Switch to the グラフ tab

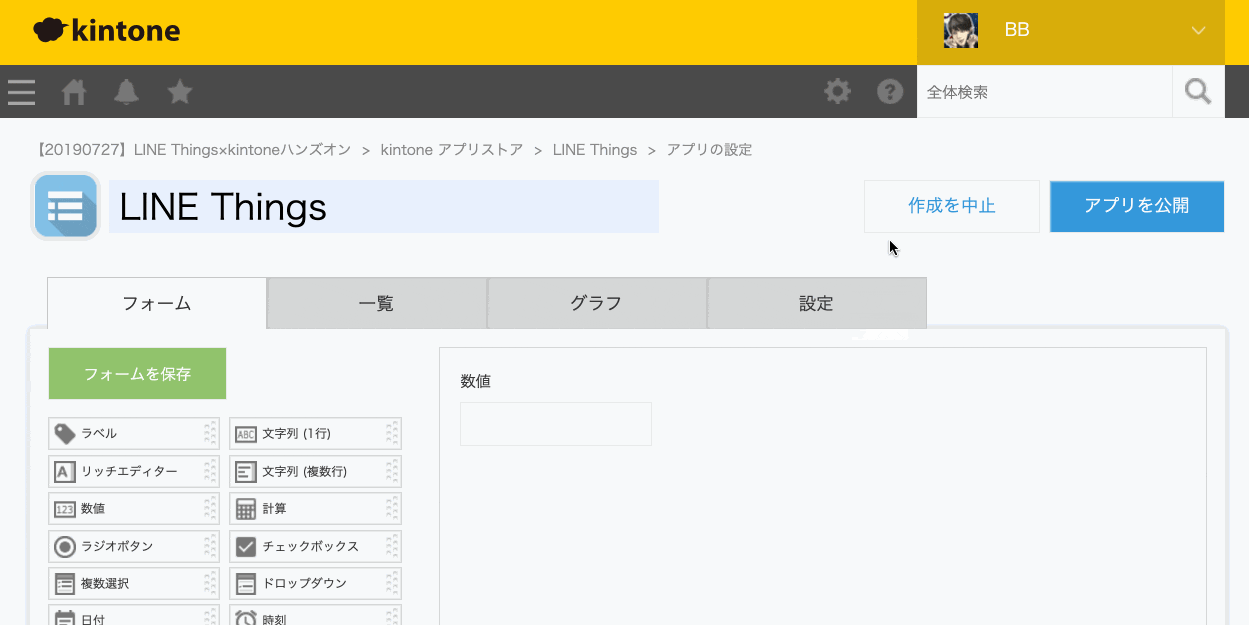(x=596, y=302)
